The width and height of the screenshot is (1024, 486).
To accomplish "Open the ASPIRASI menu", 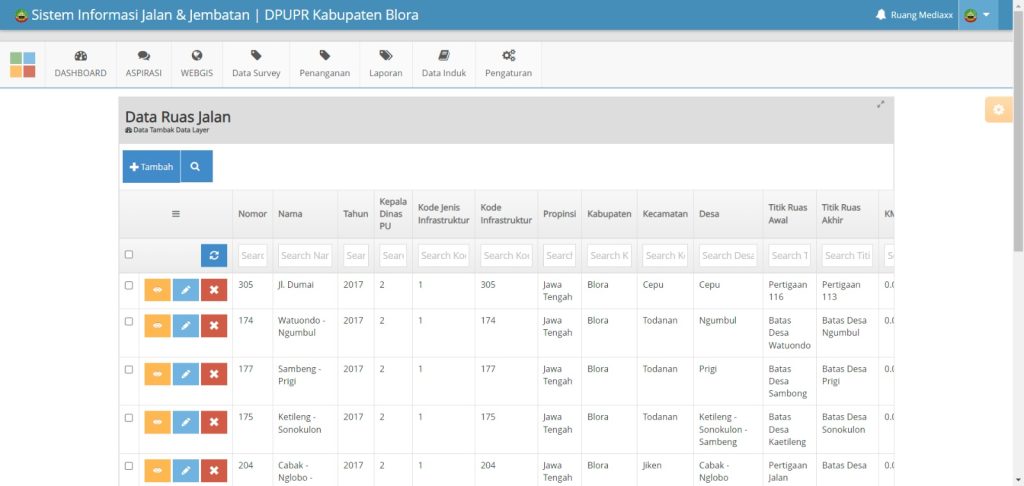I will point(144,64).
